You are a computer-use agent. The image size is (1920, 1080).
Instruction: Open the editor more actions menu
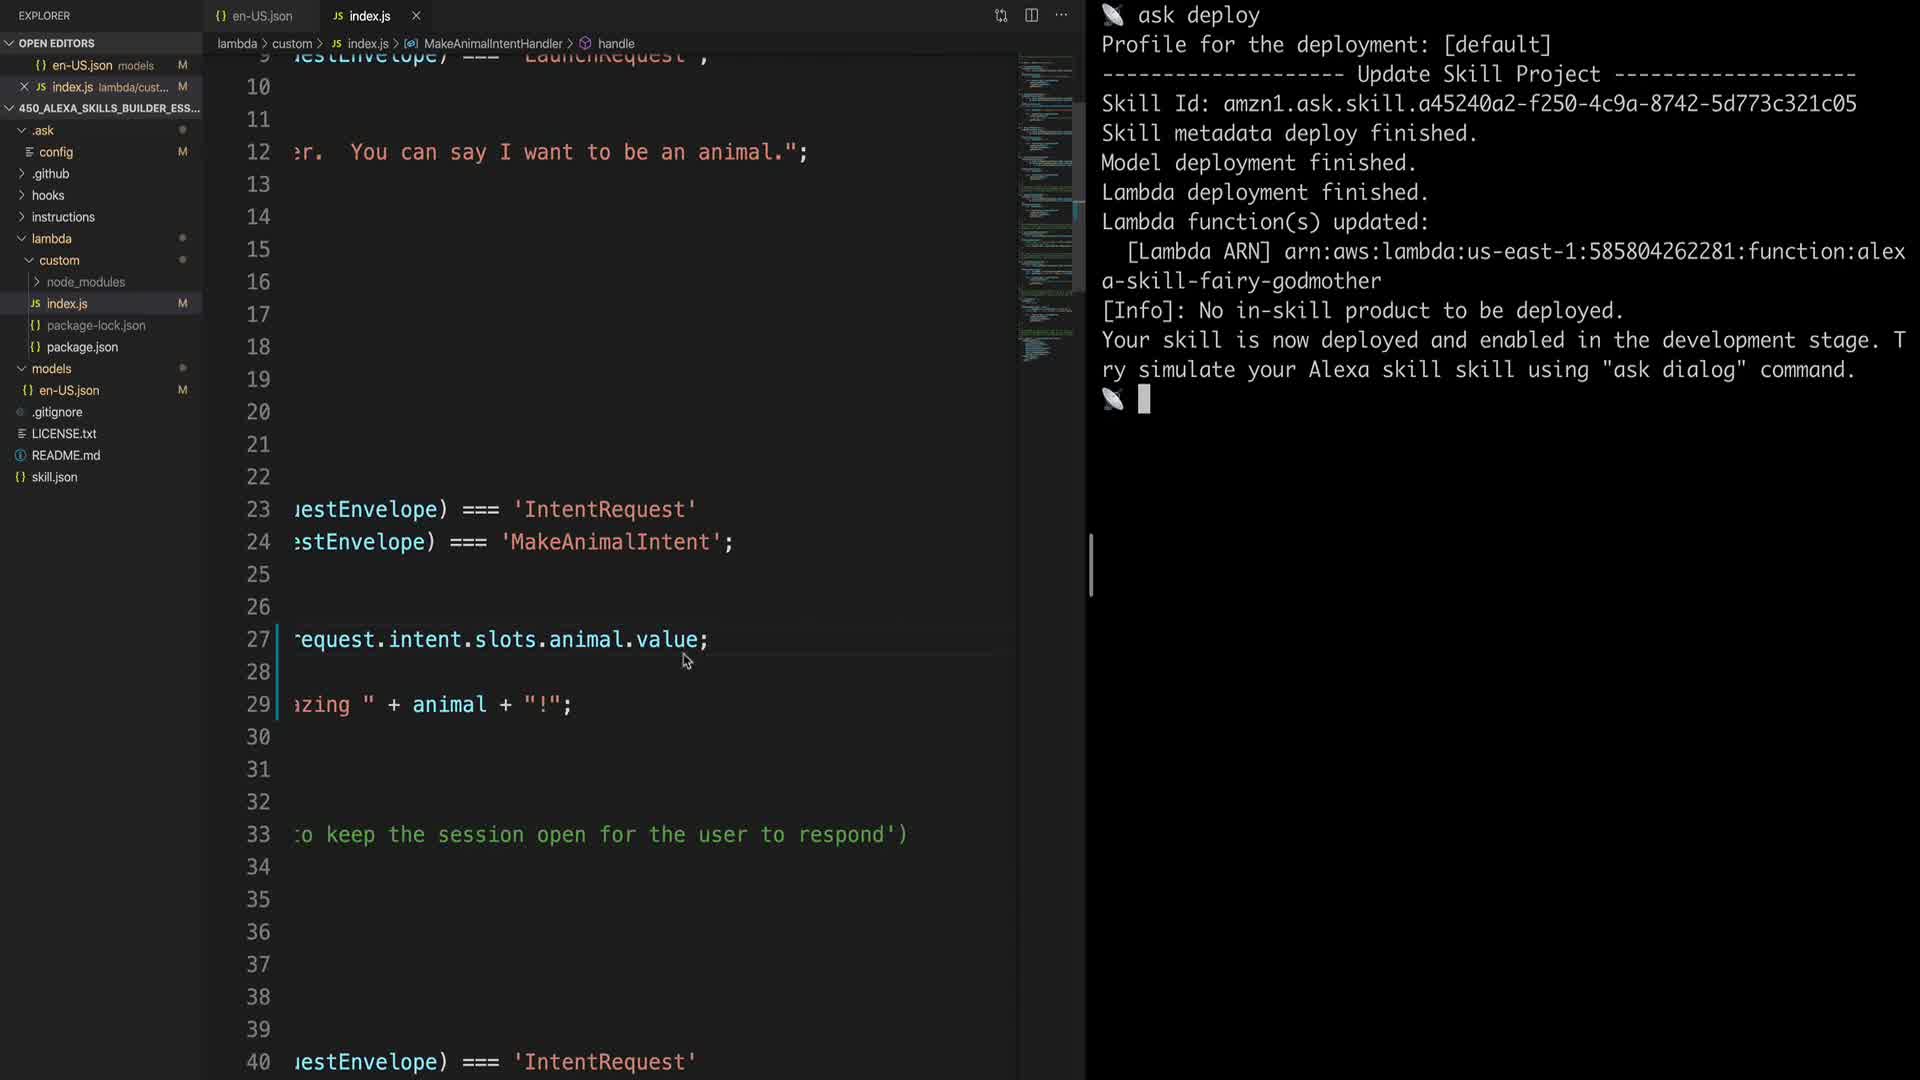[1061, 15]
